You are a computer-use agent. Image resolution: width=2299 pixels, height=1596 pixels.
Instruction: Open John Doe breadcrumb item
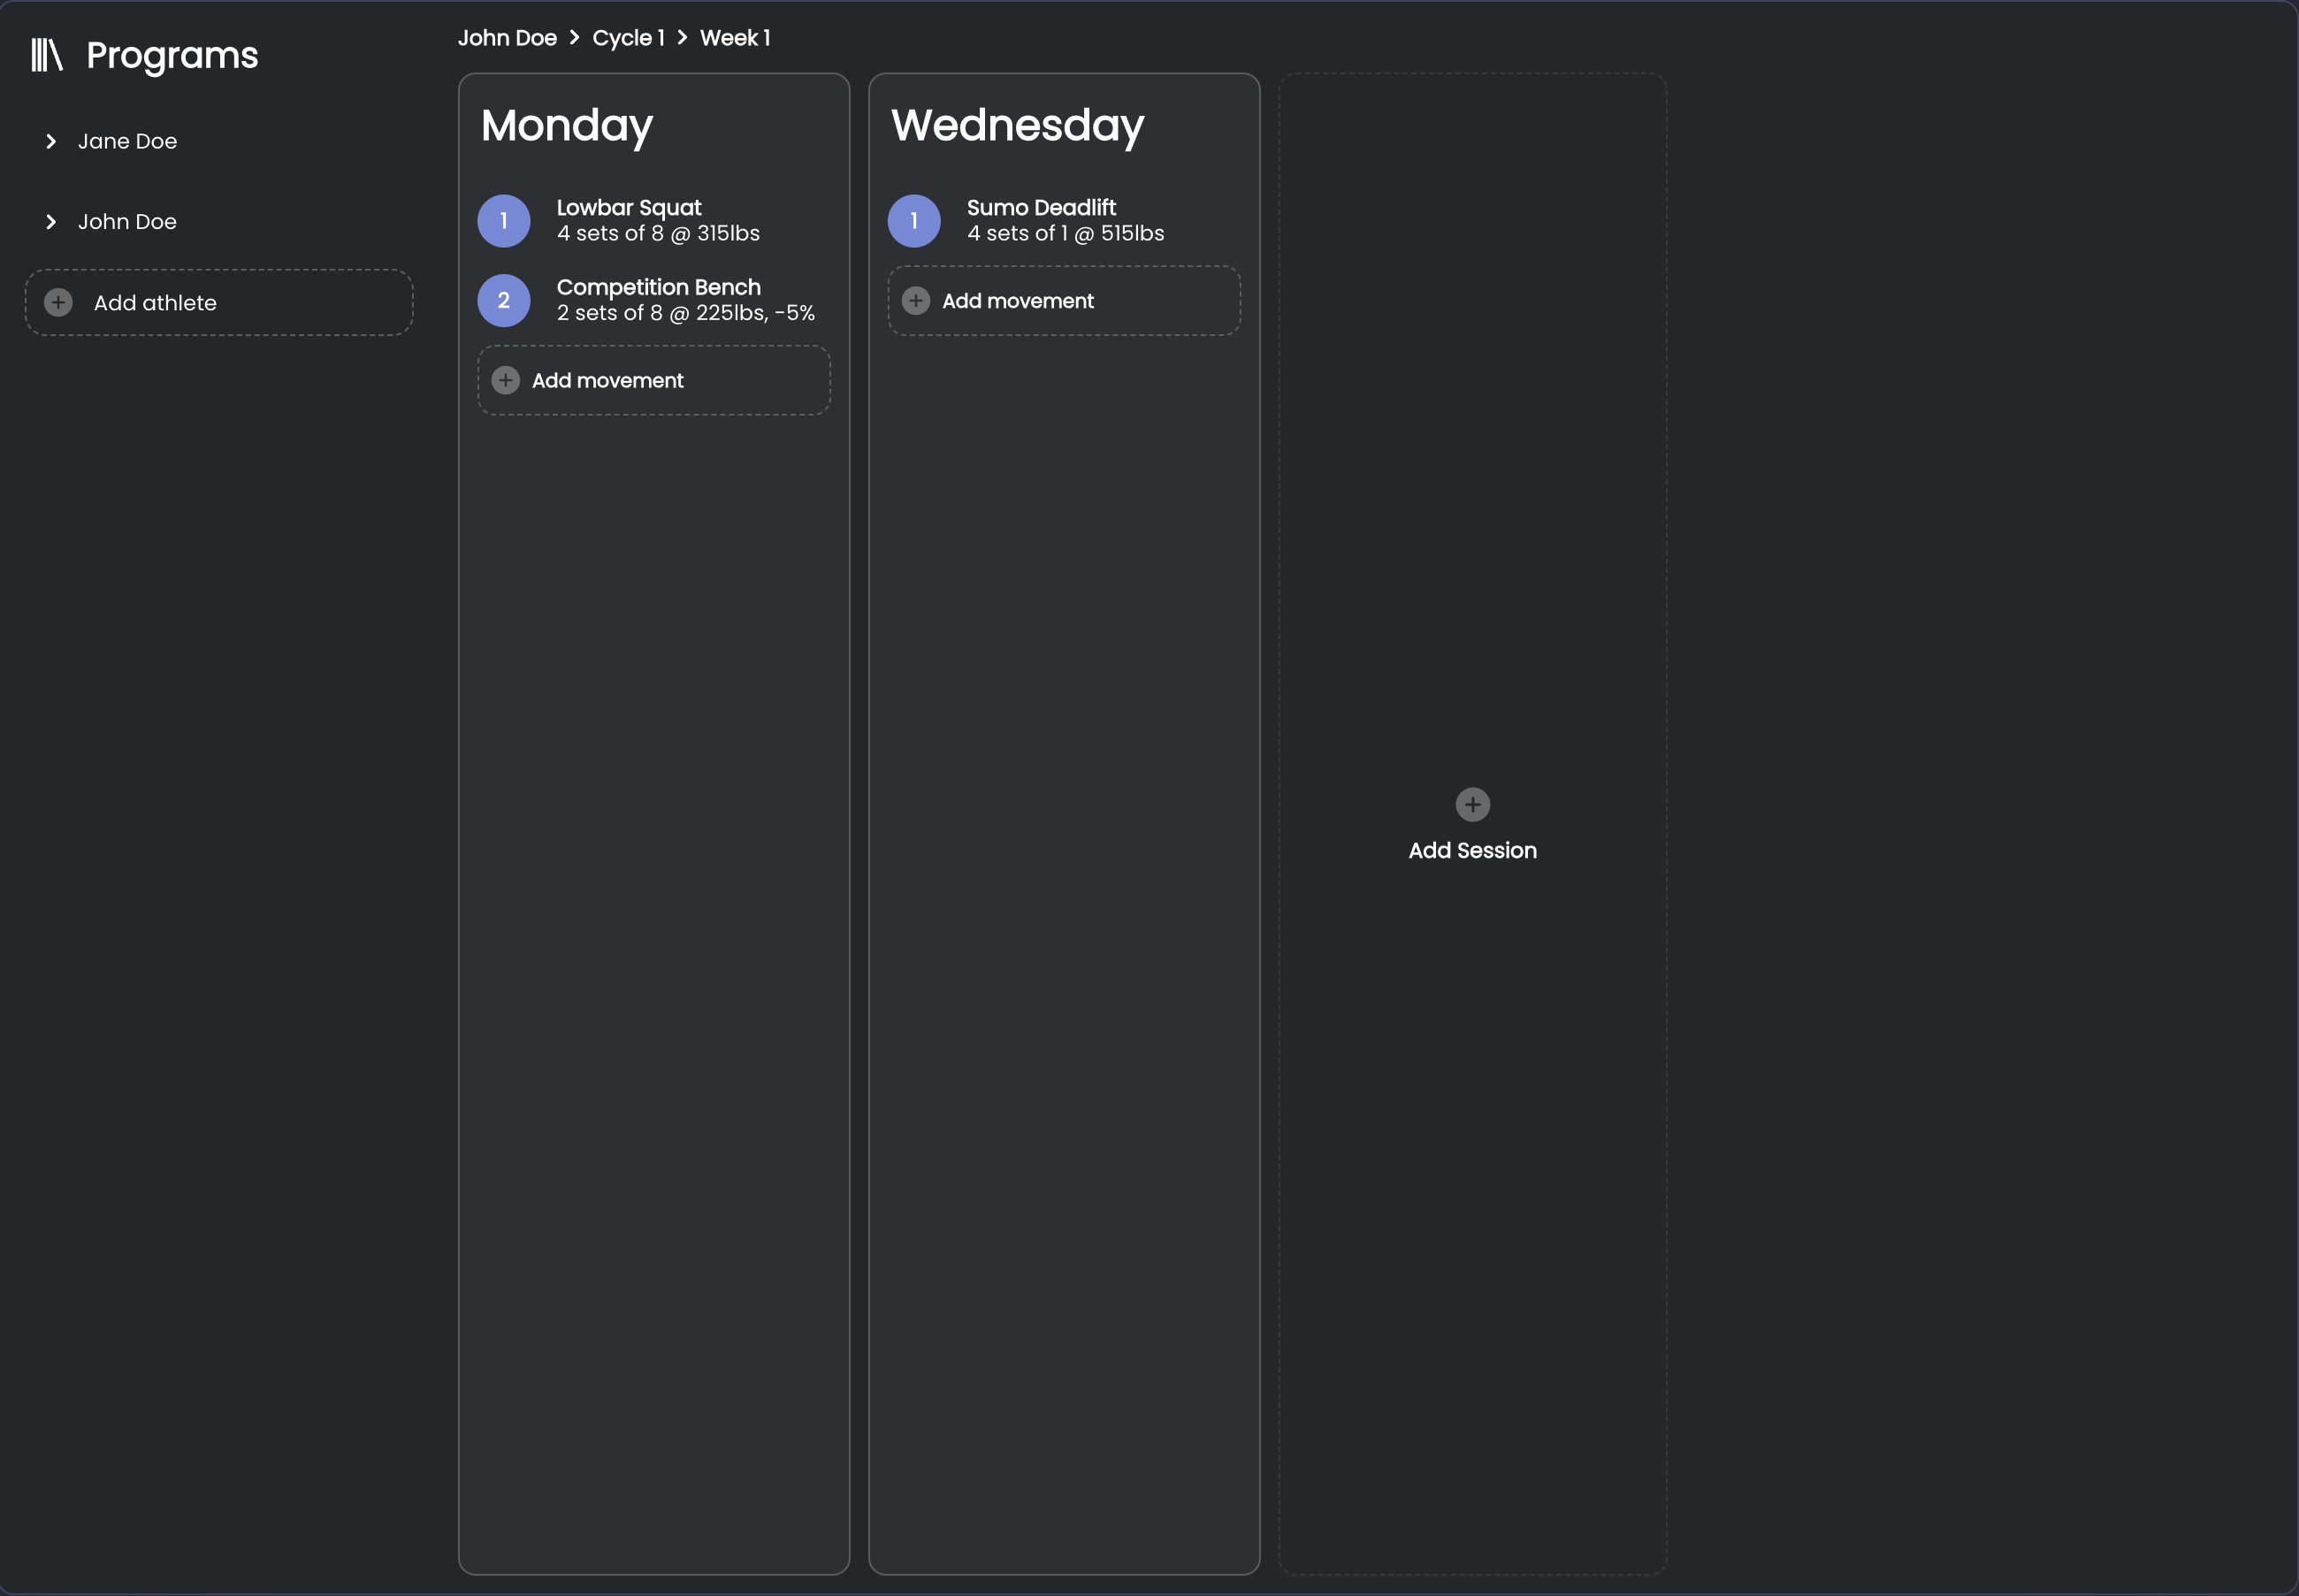pyautogui.click(x=507, y=38)
